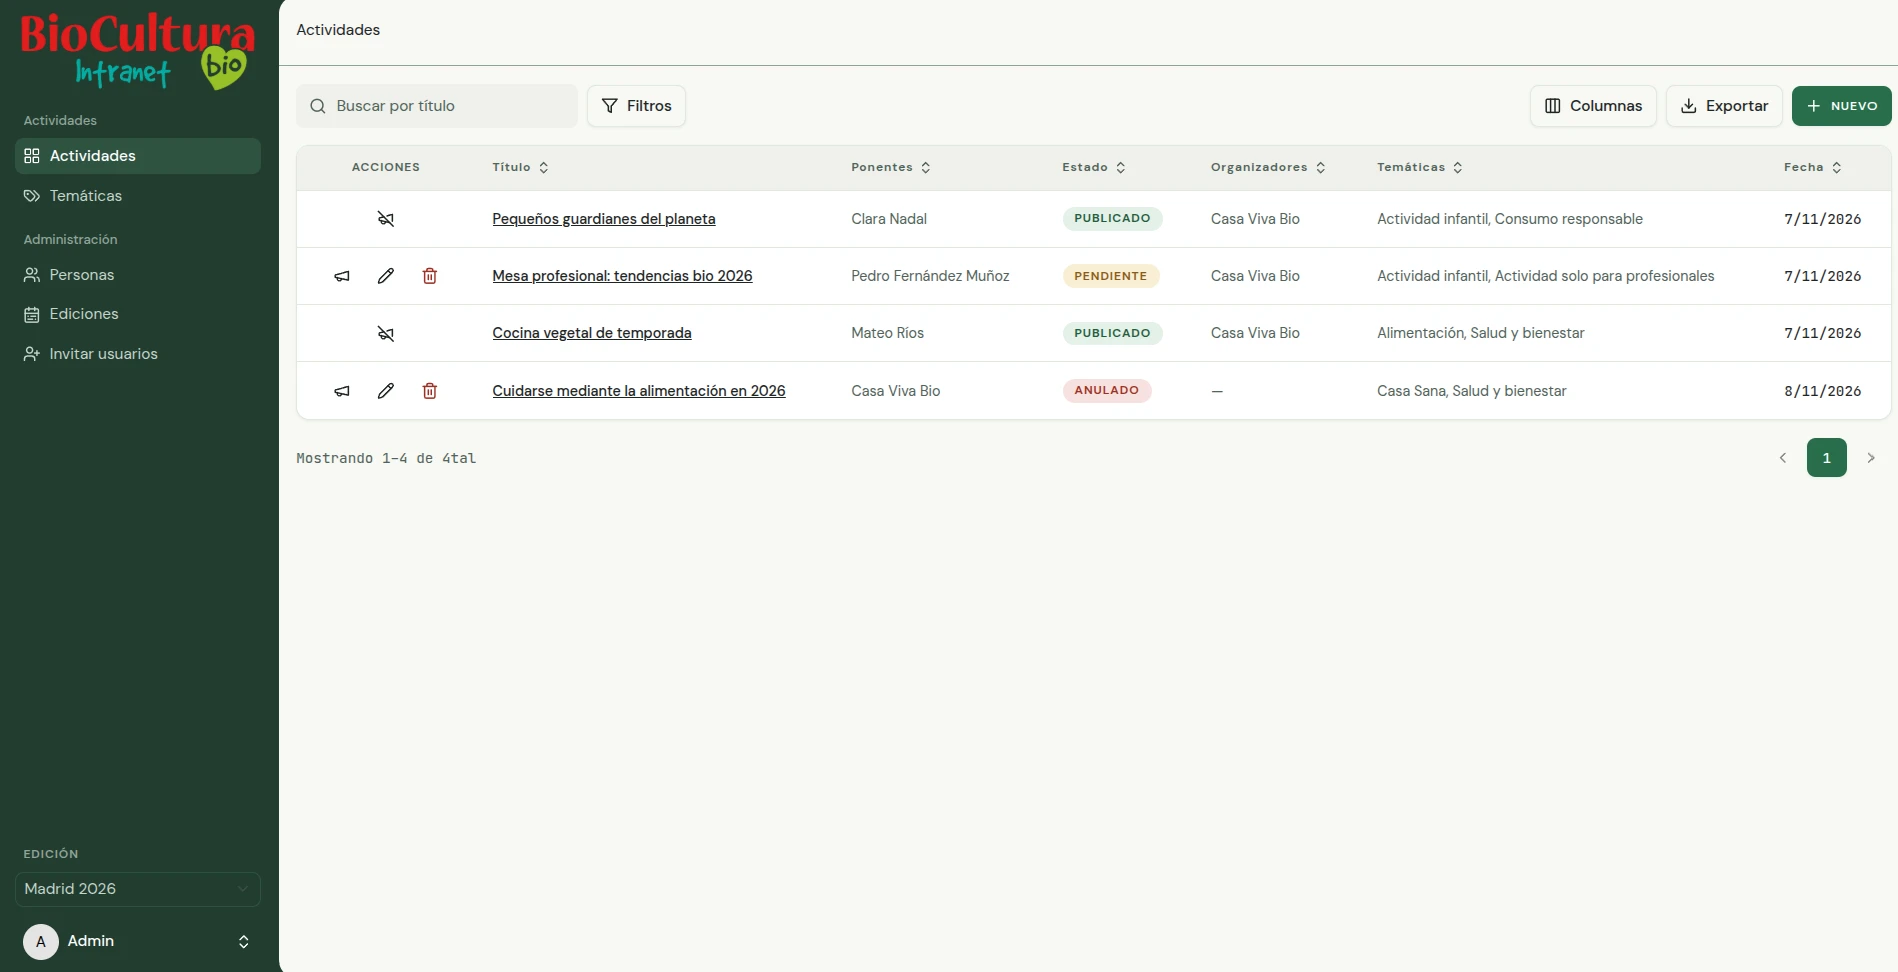Edit Mesa profesional activity with pencil icon

(x=386, y=276)
